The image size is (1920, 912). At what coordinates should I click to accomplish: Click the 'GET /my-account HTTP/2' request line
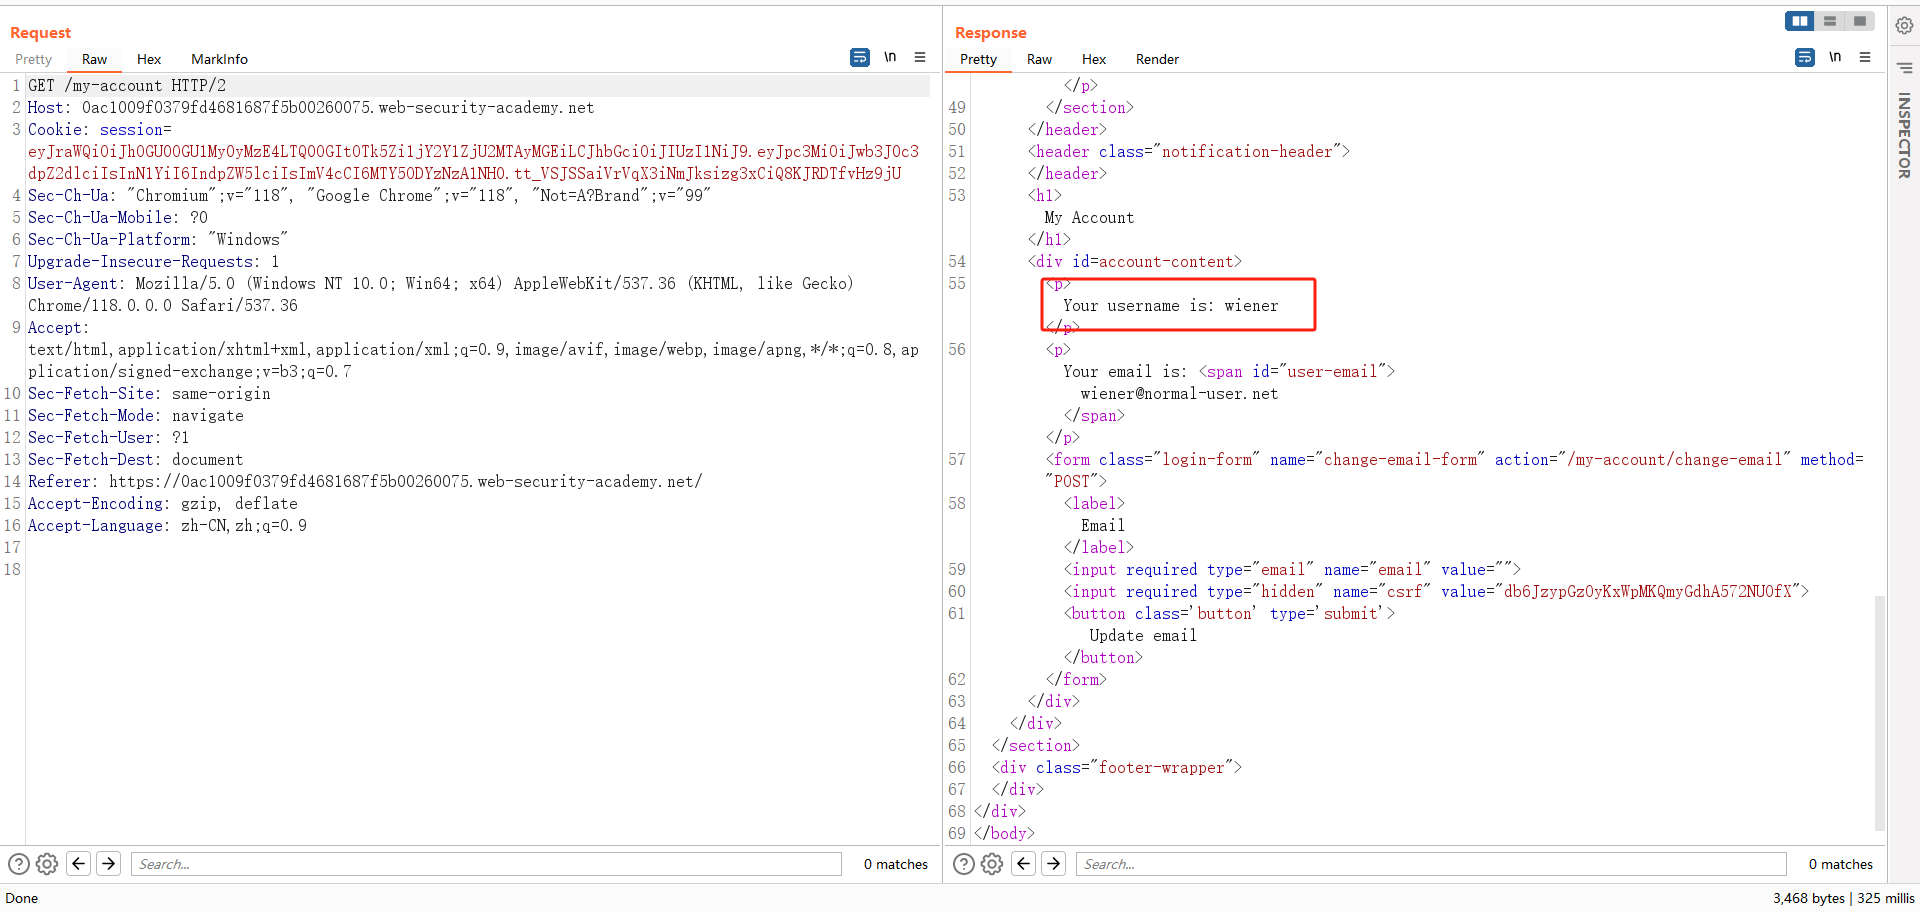127,86
